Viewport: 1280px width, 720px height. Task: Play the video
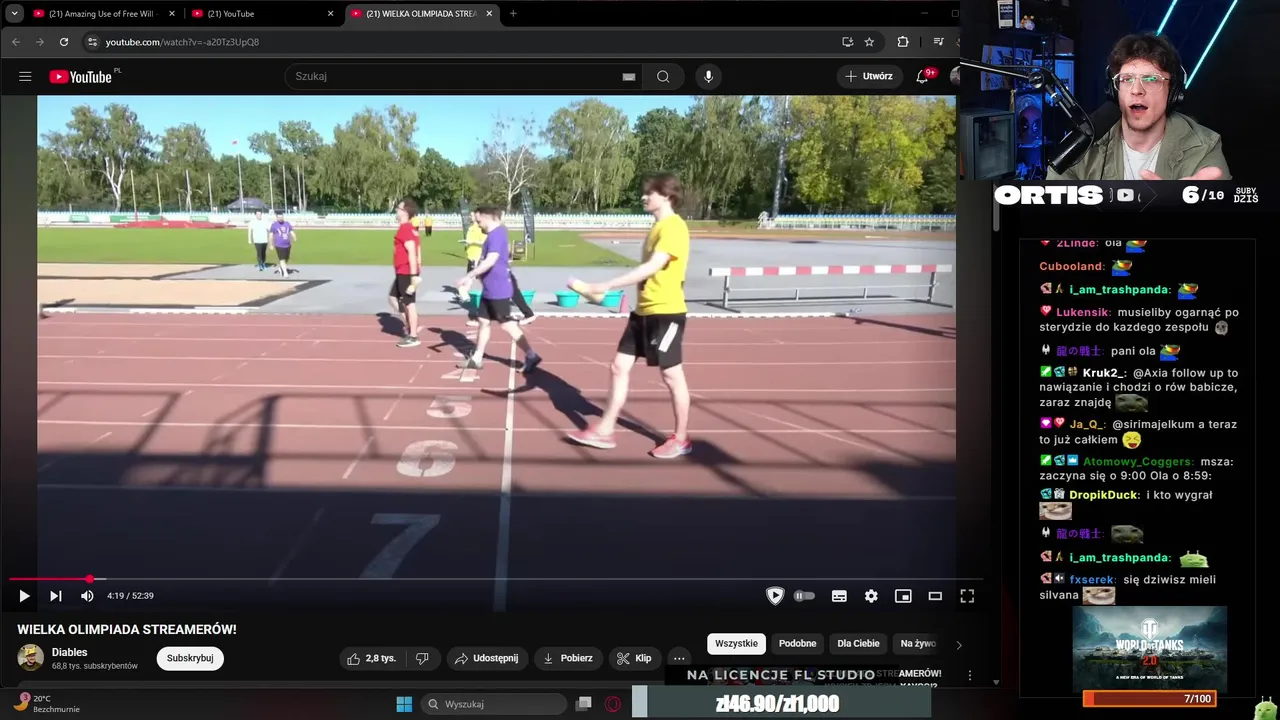(24, 596)
